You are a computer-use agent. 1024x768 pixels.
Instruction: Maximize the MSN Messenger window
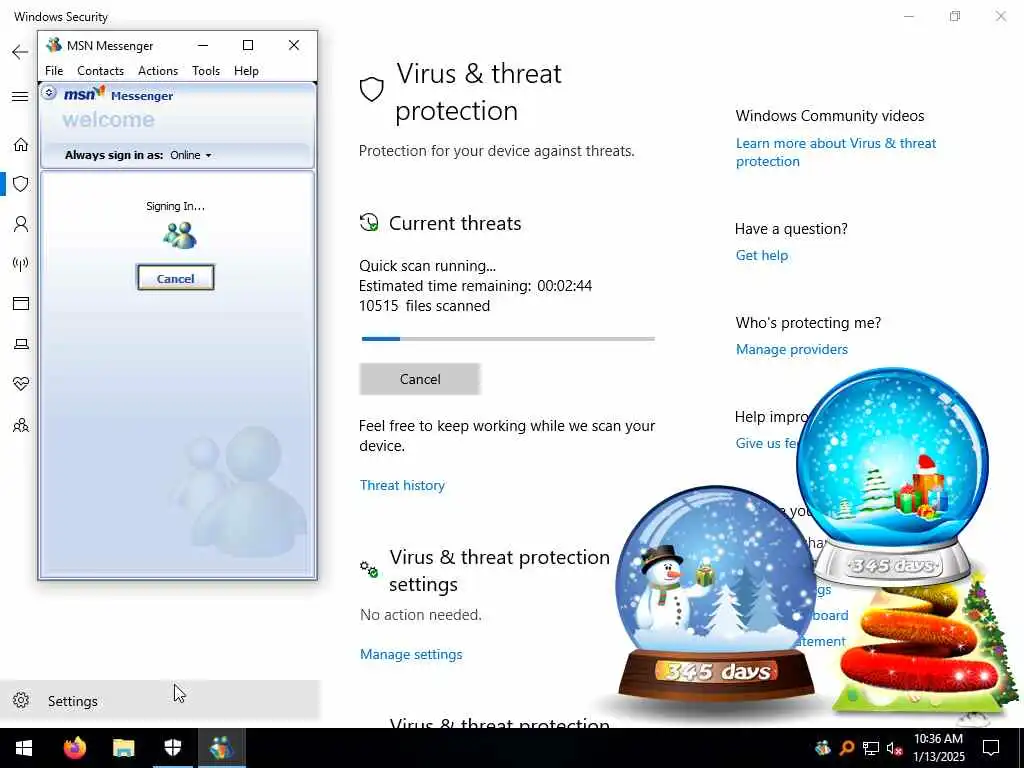[x=248, y=45]
